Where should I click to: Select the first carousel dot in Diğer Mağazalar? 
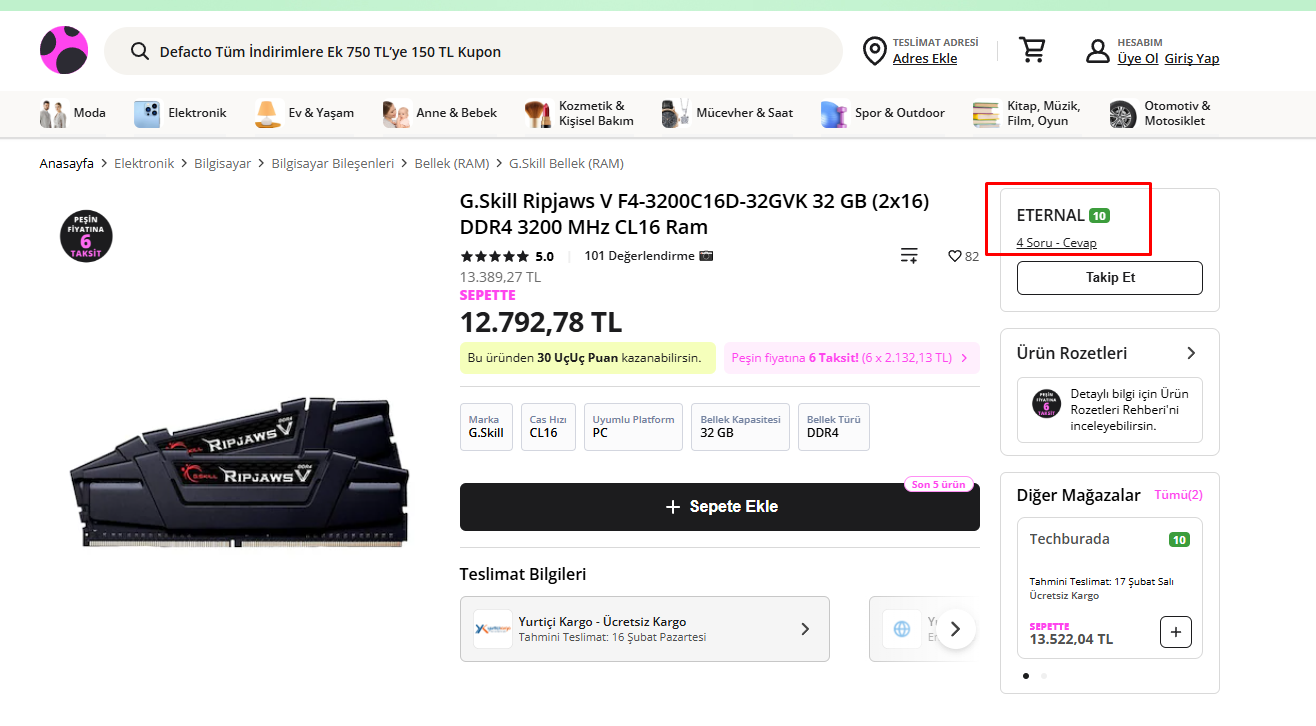pyautogui.click(x=1026, y=676)
